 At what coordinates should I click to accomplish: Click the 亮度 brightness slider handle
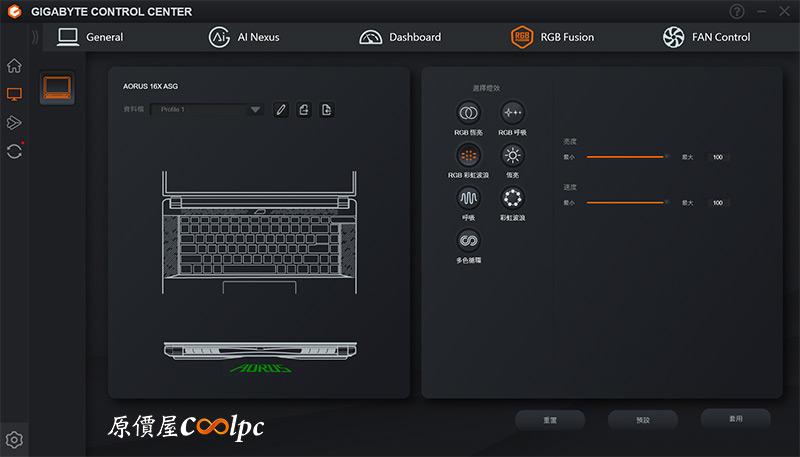pos(666,157)
